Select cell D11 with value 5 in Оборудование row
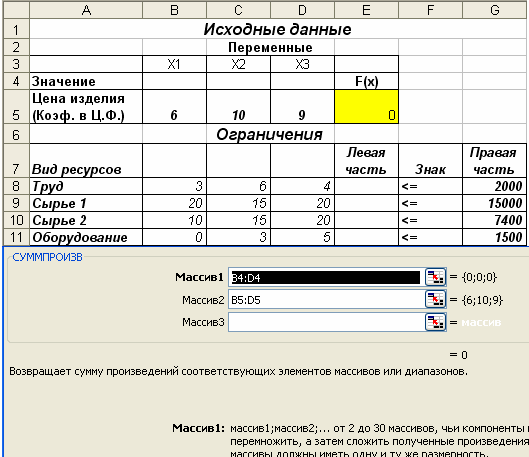 302,237
